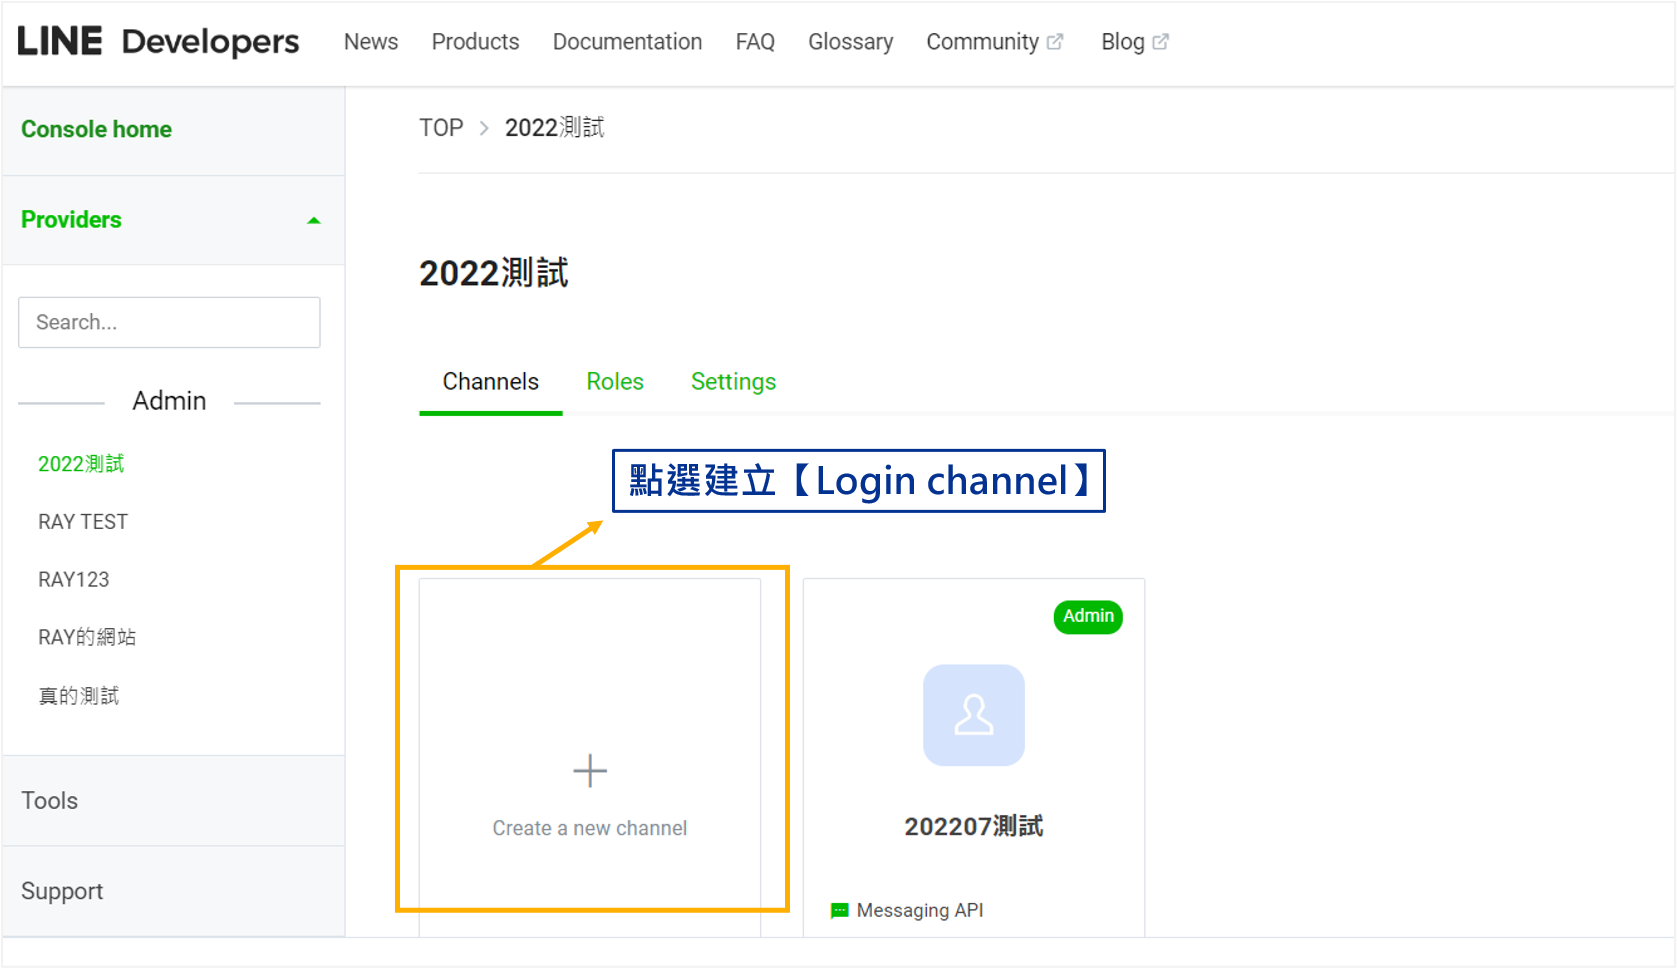Open the Tools section in the sidebar
Screen dimensions: 1677x968
(x=48, y=800)
